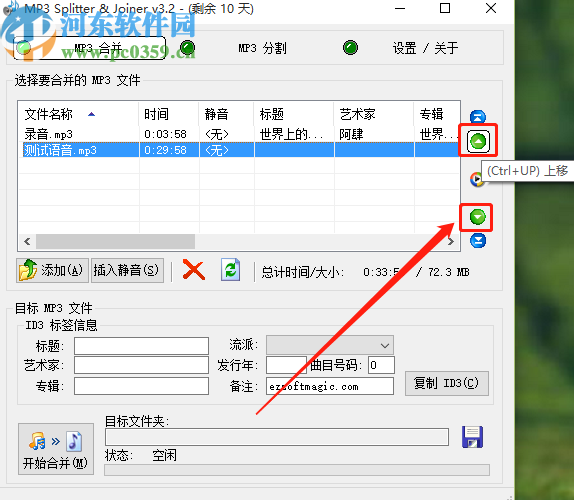
Task: Click the green refresh list icon
Action: pyautogui.click(x=230, y=270)
